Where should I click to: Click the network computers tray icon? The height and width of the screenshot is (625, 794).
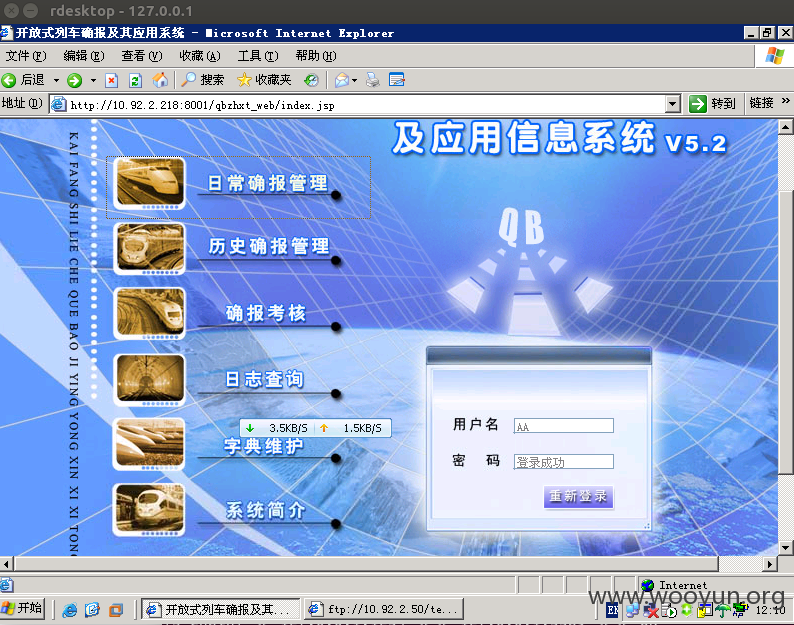point(632,611)
